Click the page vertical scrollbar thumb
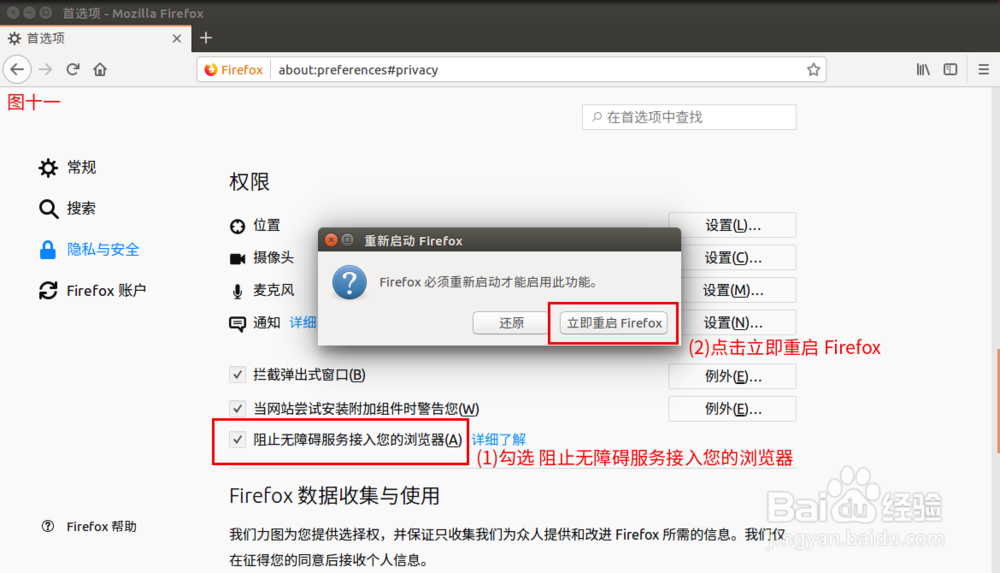Viewport: 1000px width, 573px height. click(x=996, y=401)
